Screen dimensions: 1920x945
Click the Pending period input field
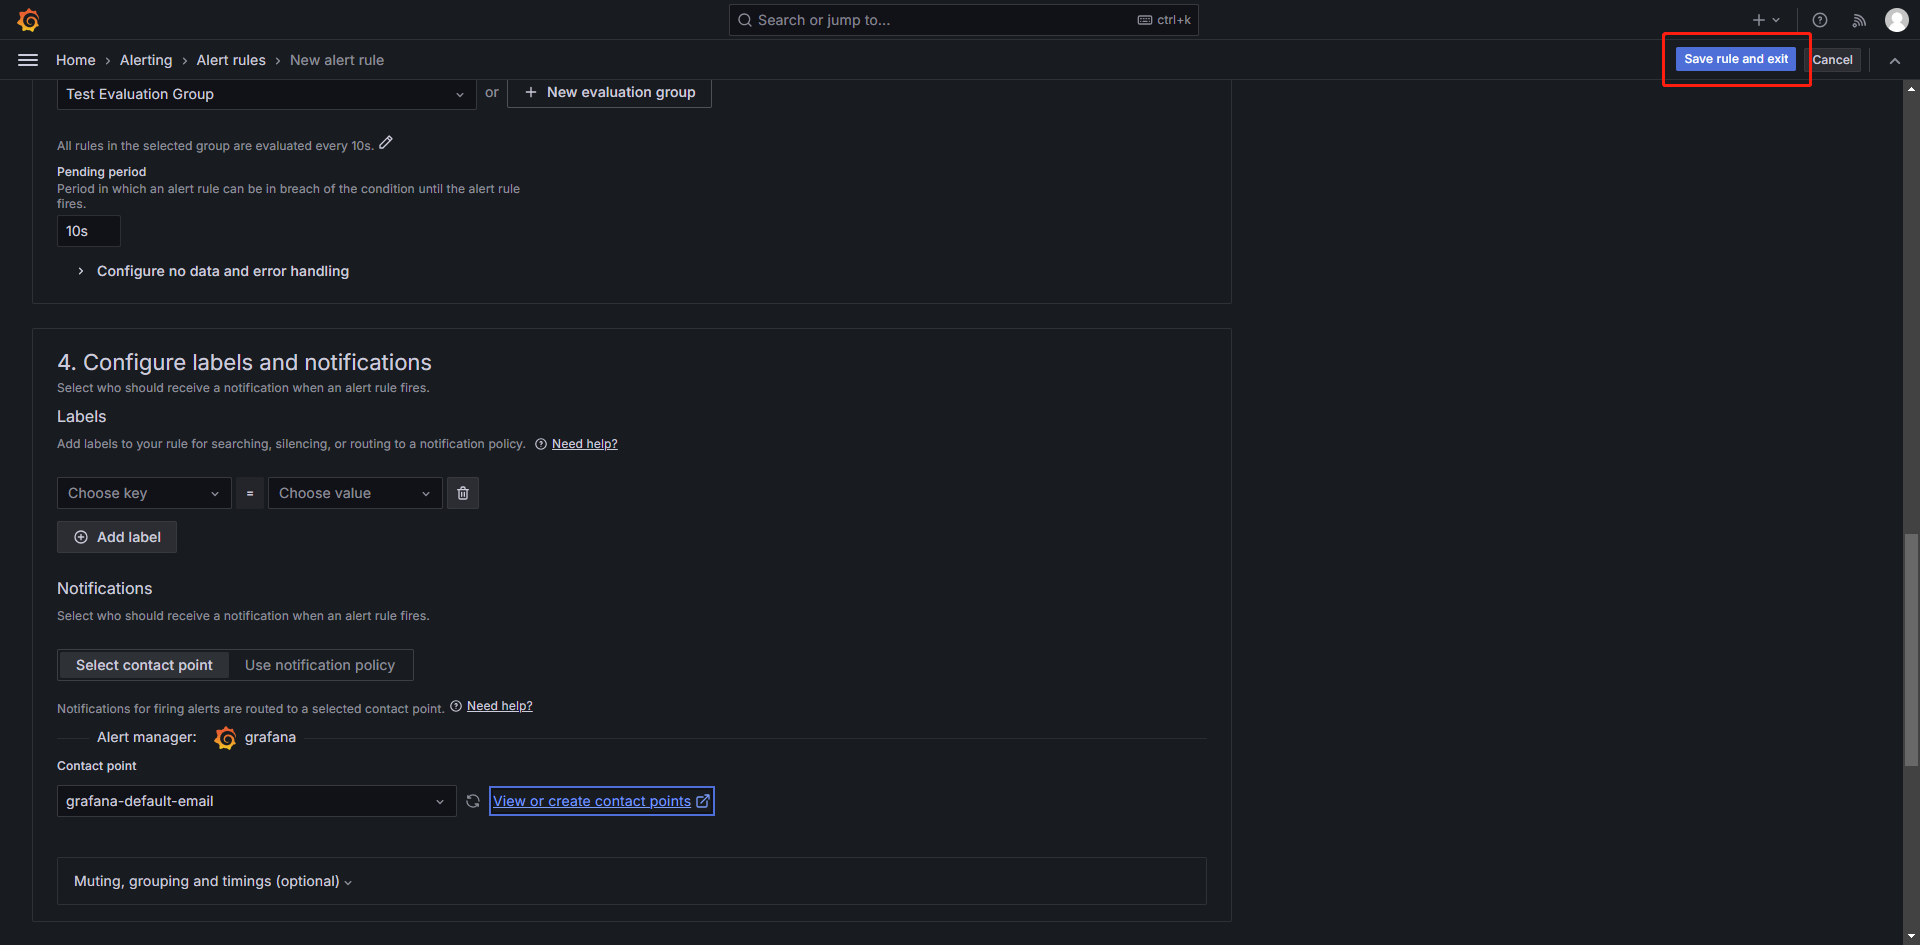pyautogui.click(x=88, y=231)
